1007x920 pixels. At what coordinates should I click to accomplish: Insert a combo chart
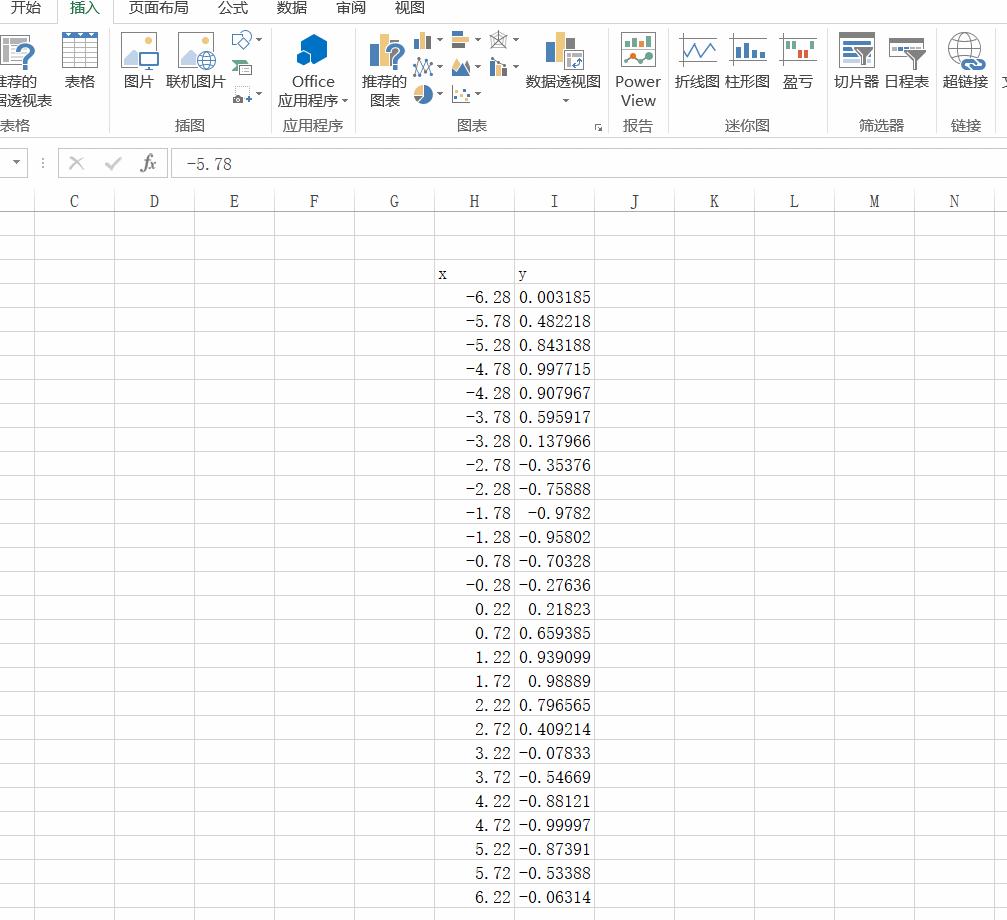pos(498,67)
